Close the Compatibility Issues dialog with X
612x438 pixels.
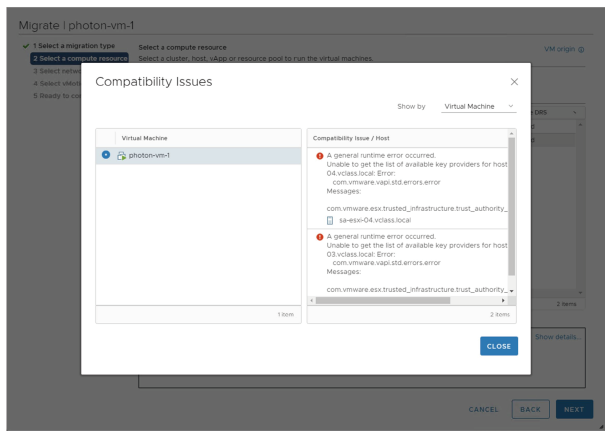pyautogui.click(x=514, y=82)
